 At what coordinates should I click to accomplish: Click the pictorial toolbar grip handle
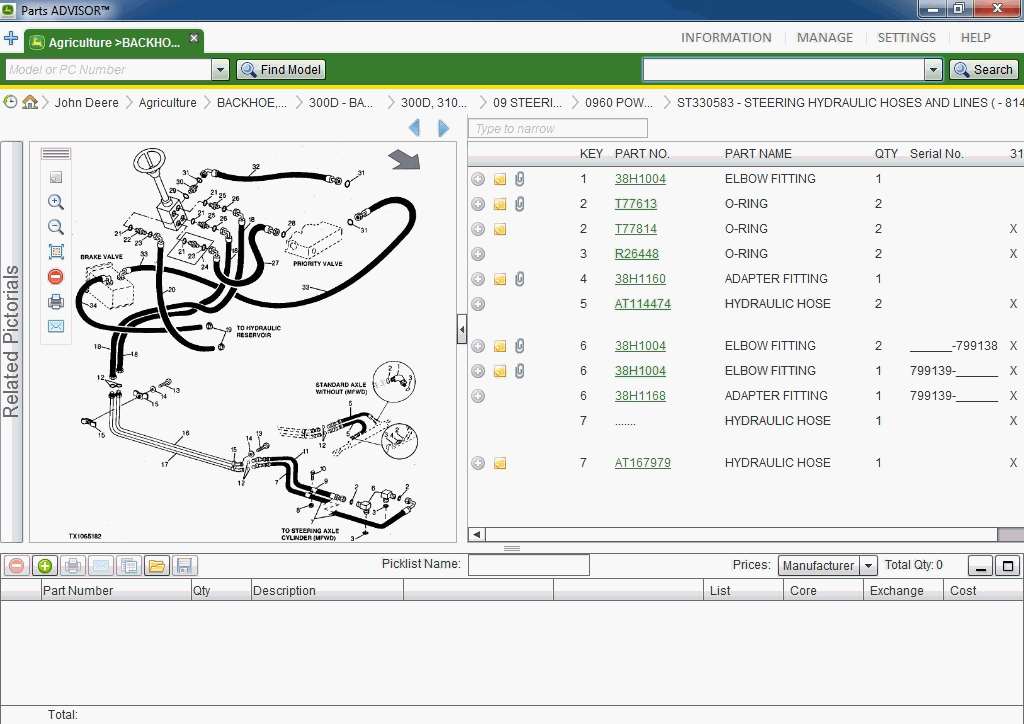56,154
